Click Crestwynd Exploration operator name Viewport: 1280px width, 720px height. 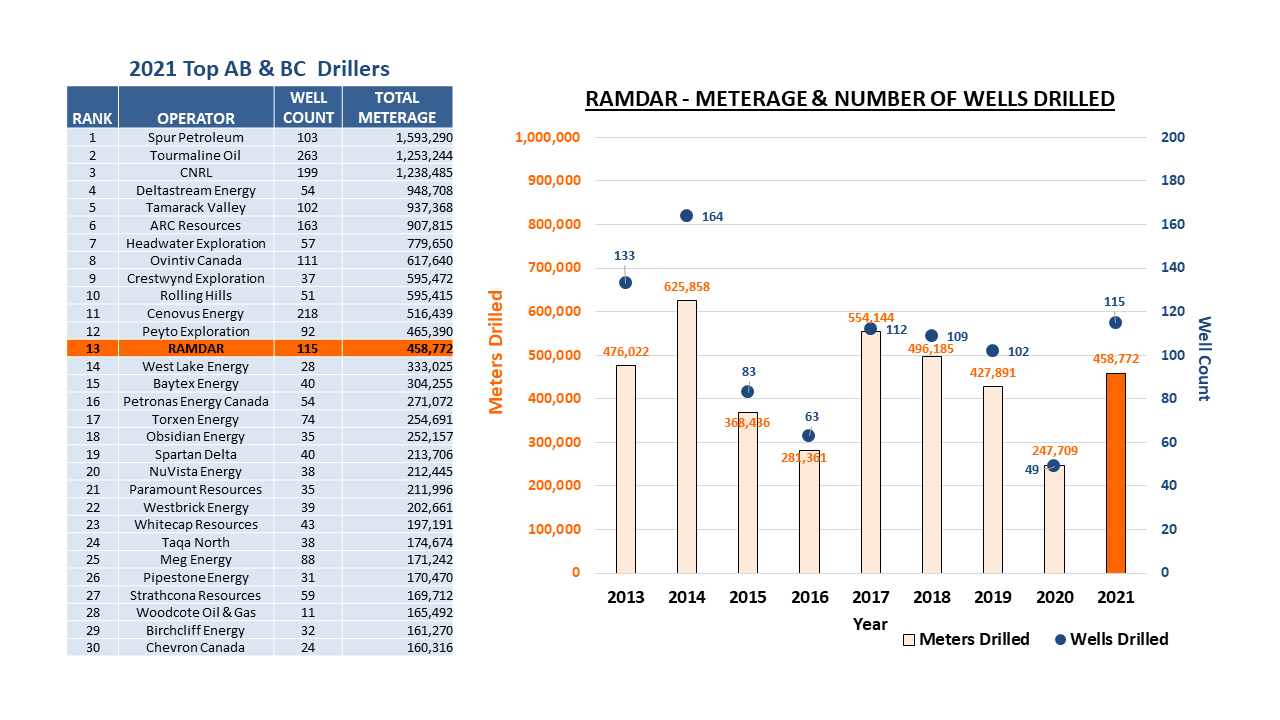point(196,278)
